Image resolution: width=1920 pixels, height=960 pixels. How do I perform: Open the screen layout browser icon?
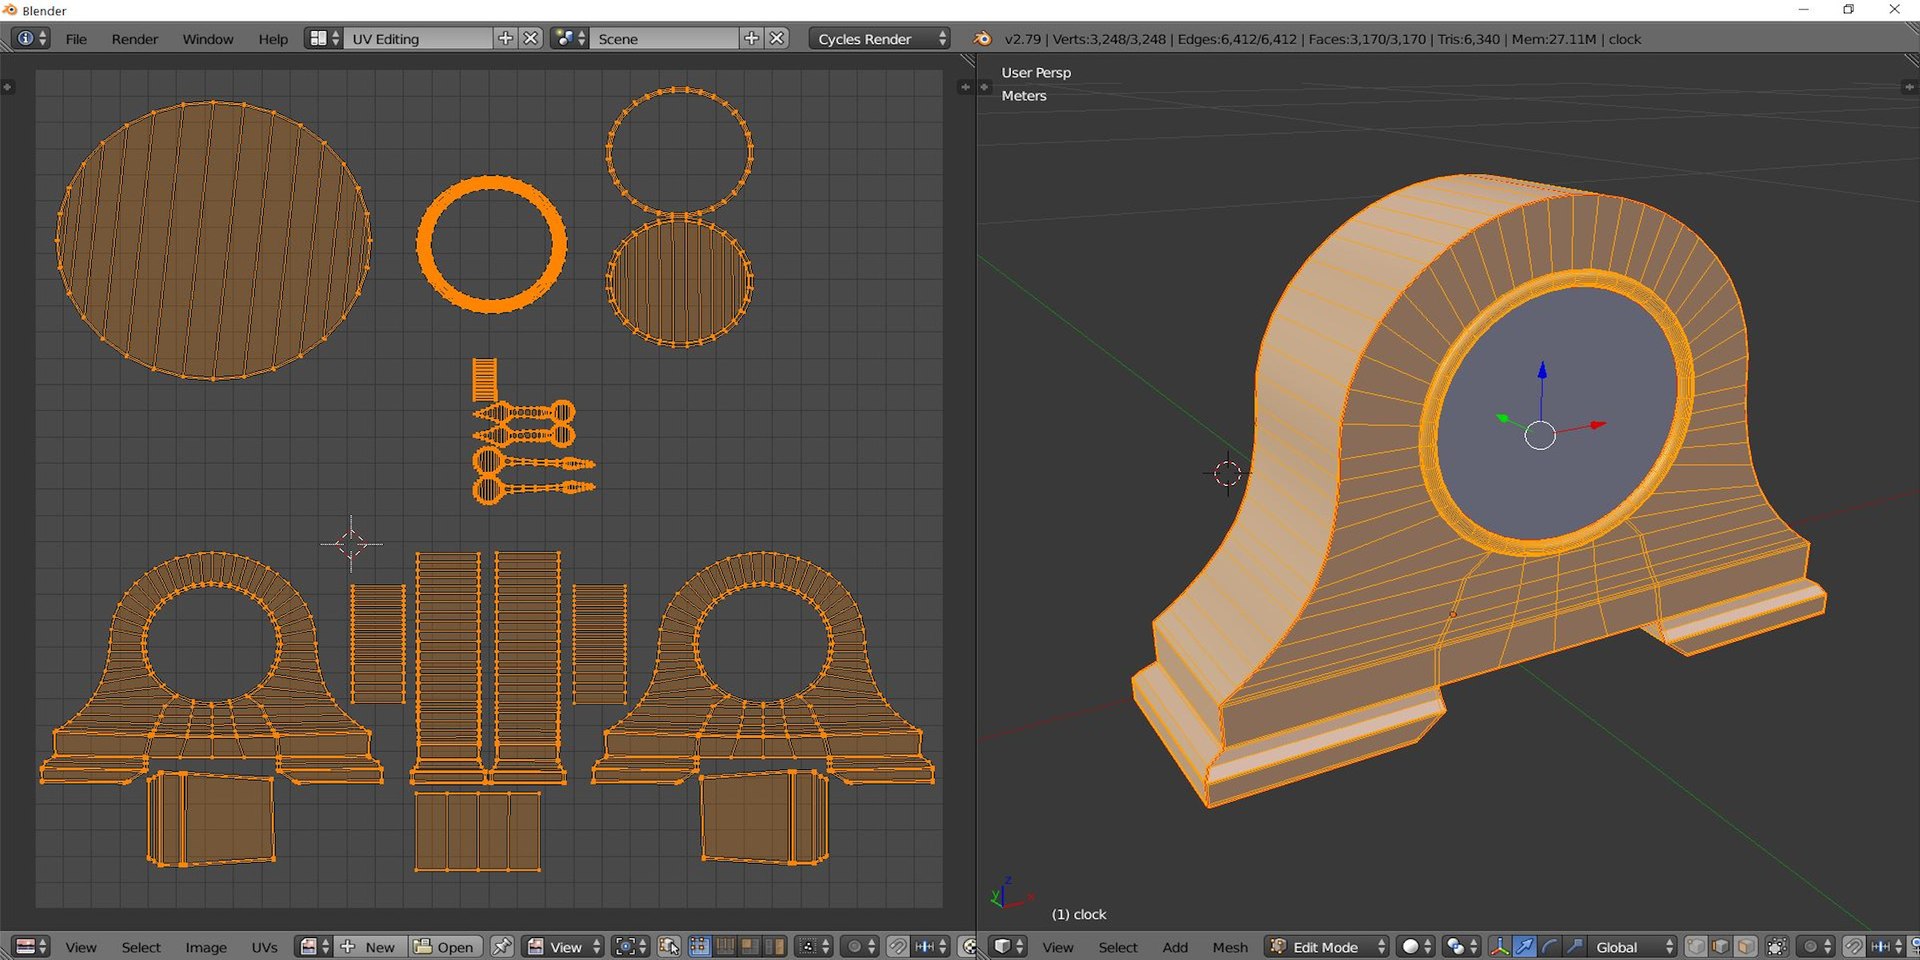click(x=323, y=39)
